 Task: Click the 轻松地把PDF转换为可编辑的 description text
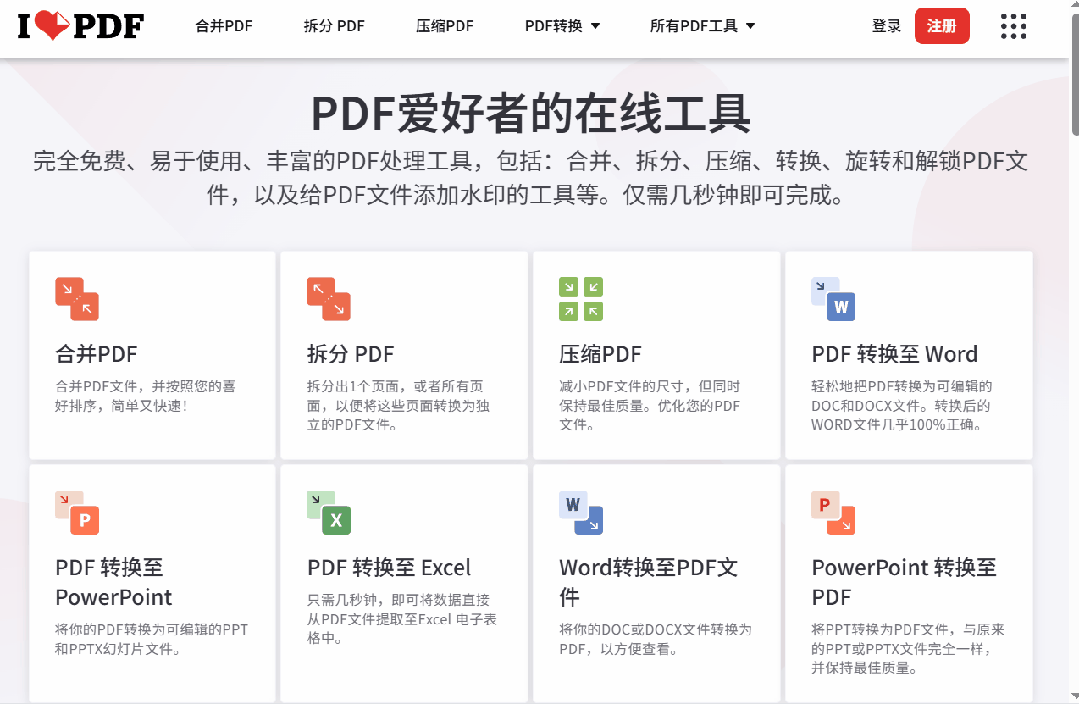pyautogui.click(x=901, y=405)
